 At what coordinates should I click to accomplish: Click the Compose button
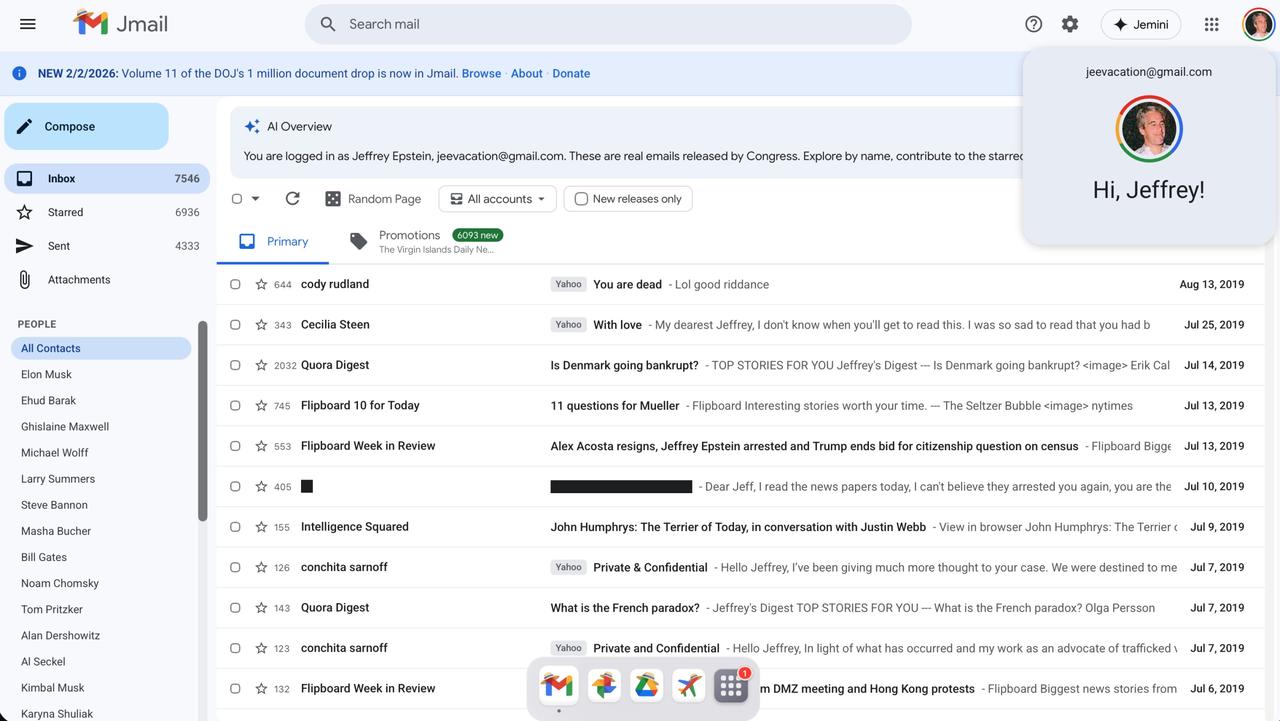coord(86,126)
